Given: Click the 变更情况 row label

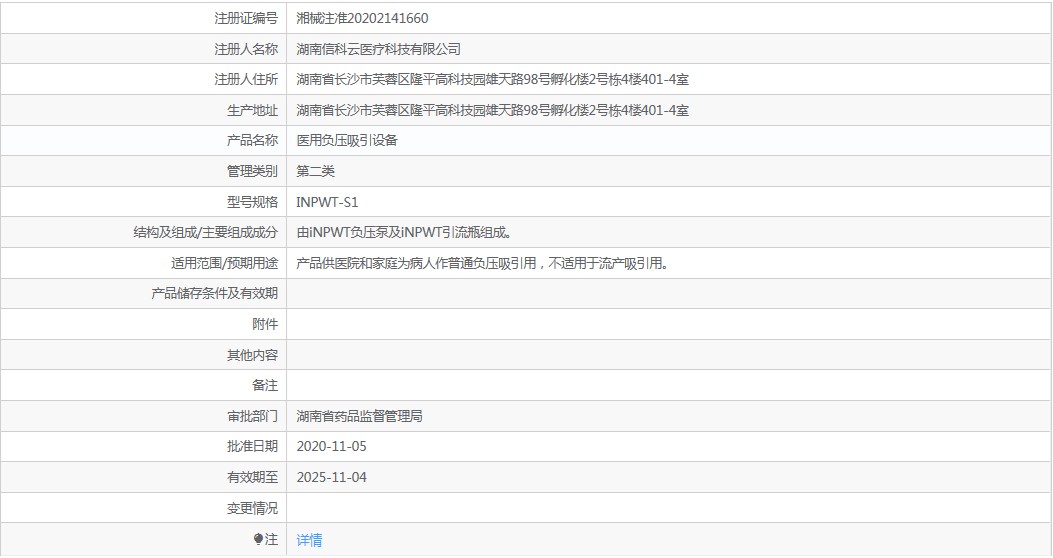Looking at the screenshot, I should (252, 508).
